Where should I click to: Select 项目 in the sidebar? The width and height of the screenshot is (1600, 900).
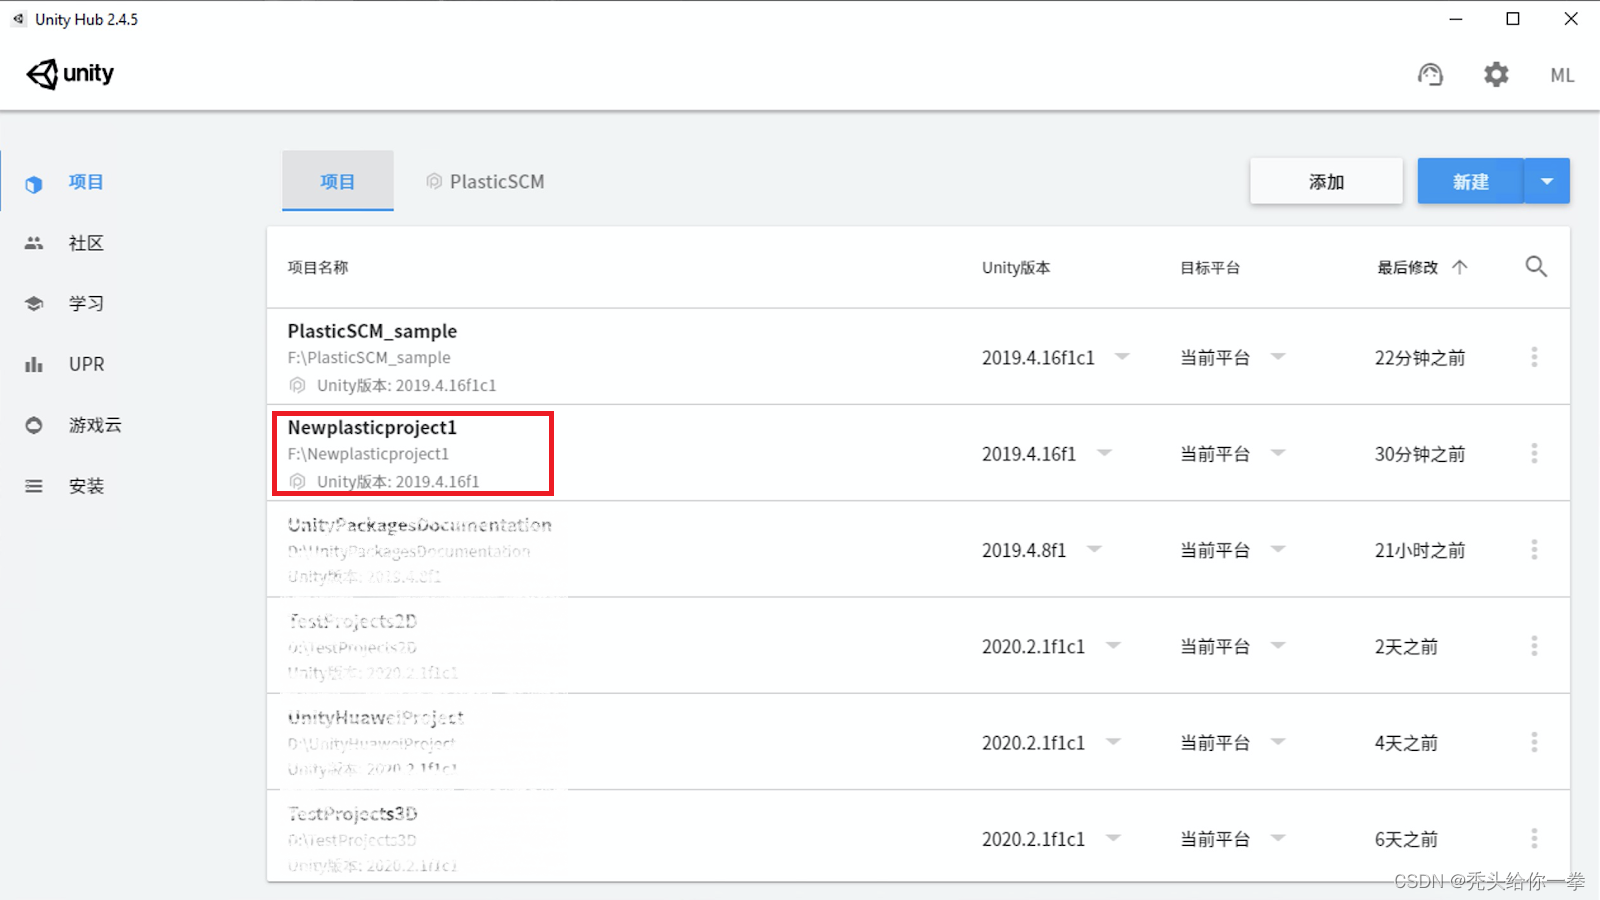tap(86, 182)
